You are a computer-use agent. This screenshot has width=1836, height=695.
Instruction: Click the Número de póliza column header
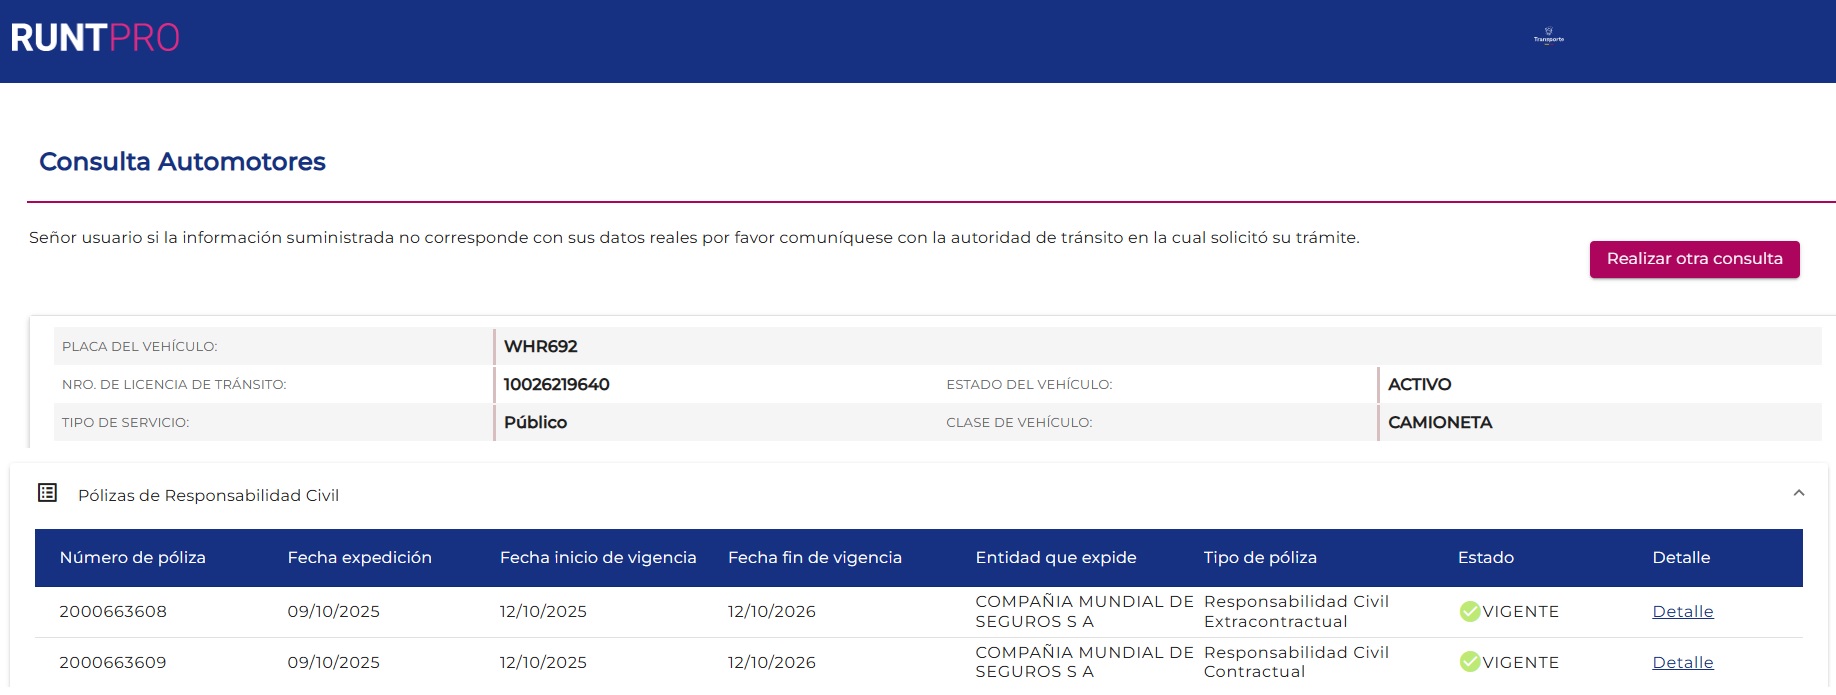click(x=132, y=557)
